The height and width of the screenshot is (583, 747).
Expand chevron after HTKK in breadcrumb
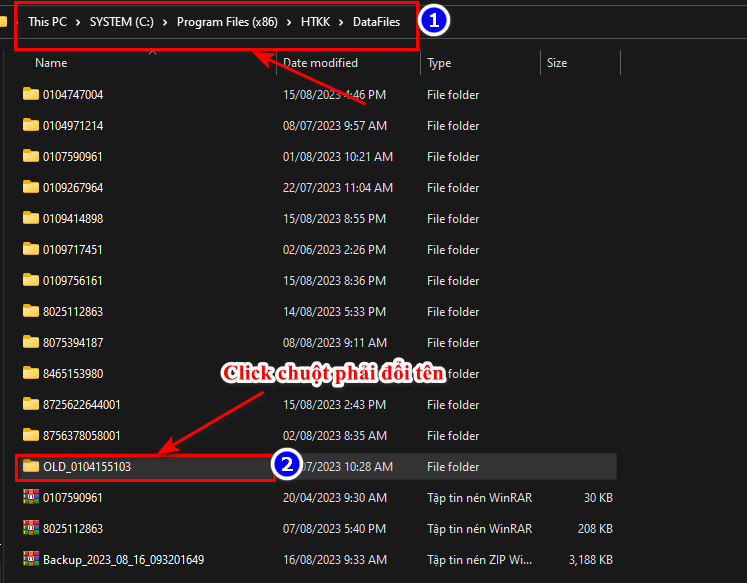coord(341,22)
